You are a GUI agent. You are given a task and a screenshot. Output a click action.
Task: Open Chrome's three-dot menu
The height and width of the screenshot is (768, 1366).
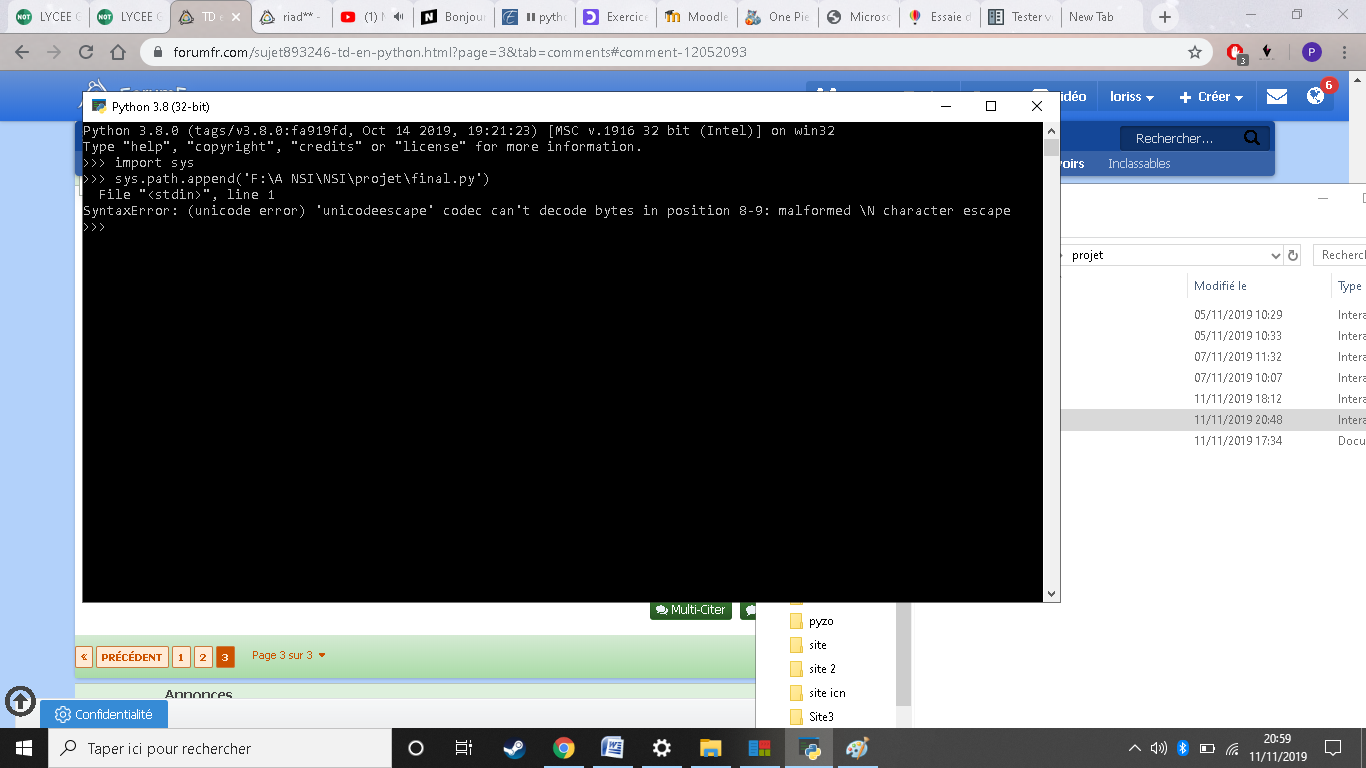1345,52
